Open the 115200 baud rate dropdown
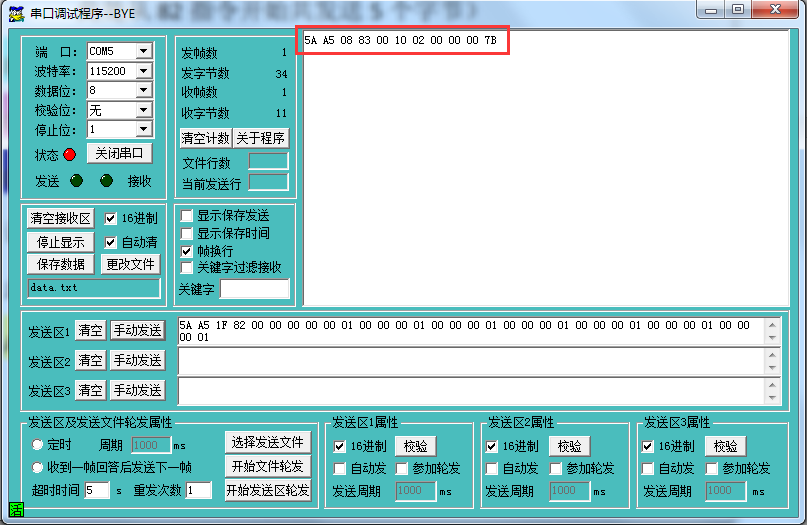The width and height of the screenshot is (807, 525). [144, 71]
